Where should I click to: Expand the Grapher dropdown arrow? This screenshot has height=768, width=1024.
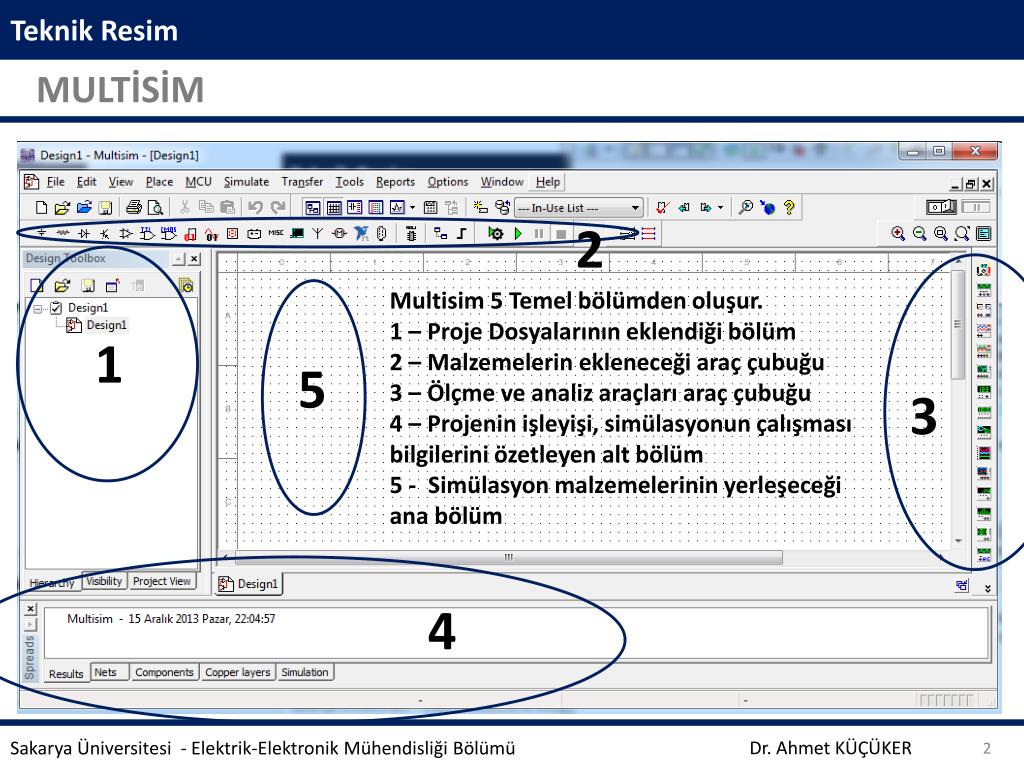pyautogui.click(x=412, y=208)
